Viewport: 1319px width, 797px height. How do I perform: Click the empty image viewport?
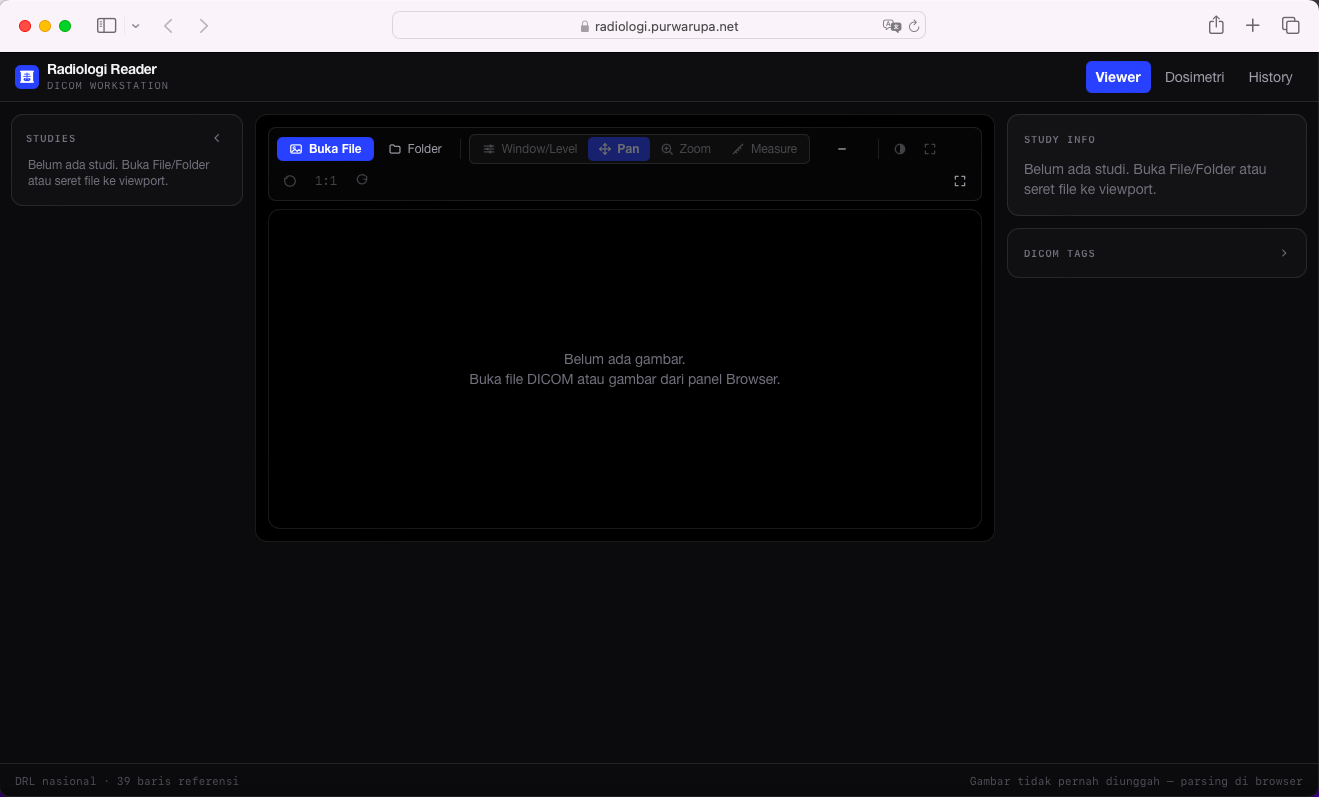click(x=625, y=369)
